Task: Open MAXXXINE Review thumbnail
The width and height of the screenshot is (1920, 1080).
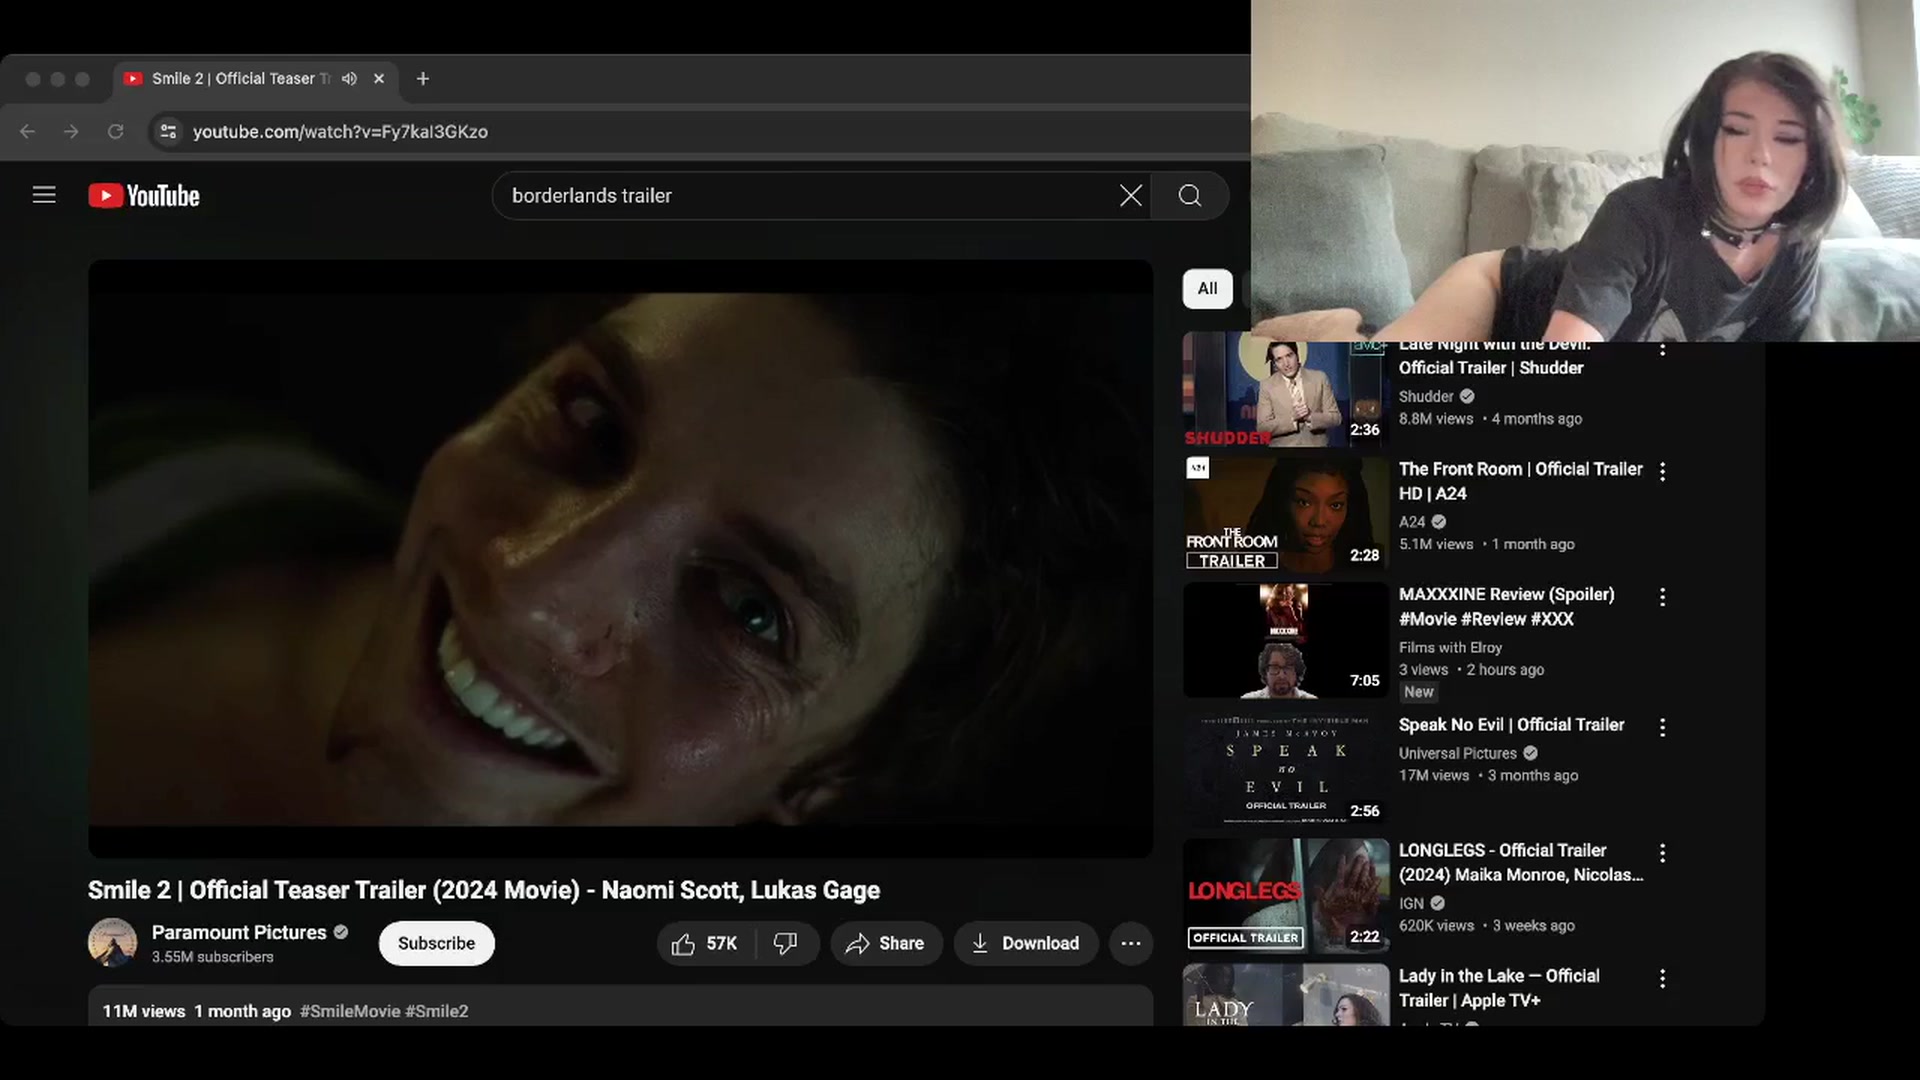Action: (x=1286, y=640)
